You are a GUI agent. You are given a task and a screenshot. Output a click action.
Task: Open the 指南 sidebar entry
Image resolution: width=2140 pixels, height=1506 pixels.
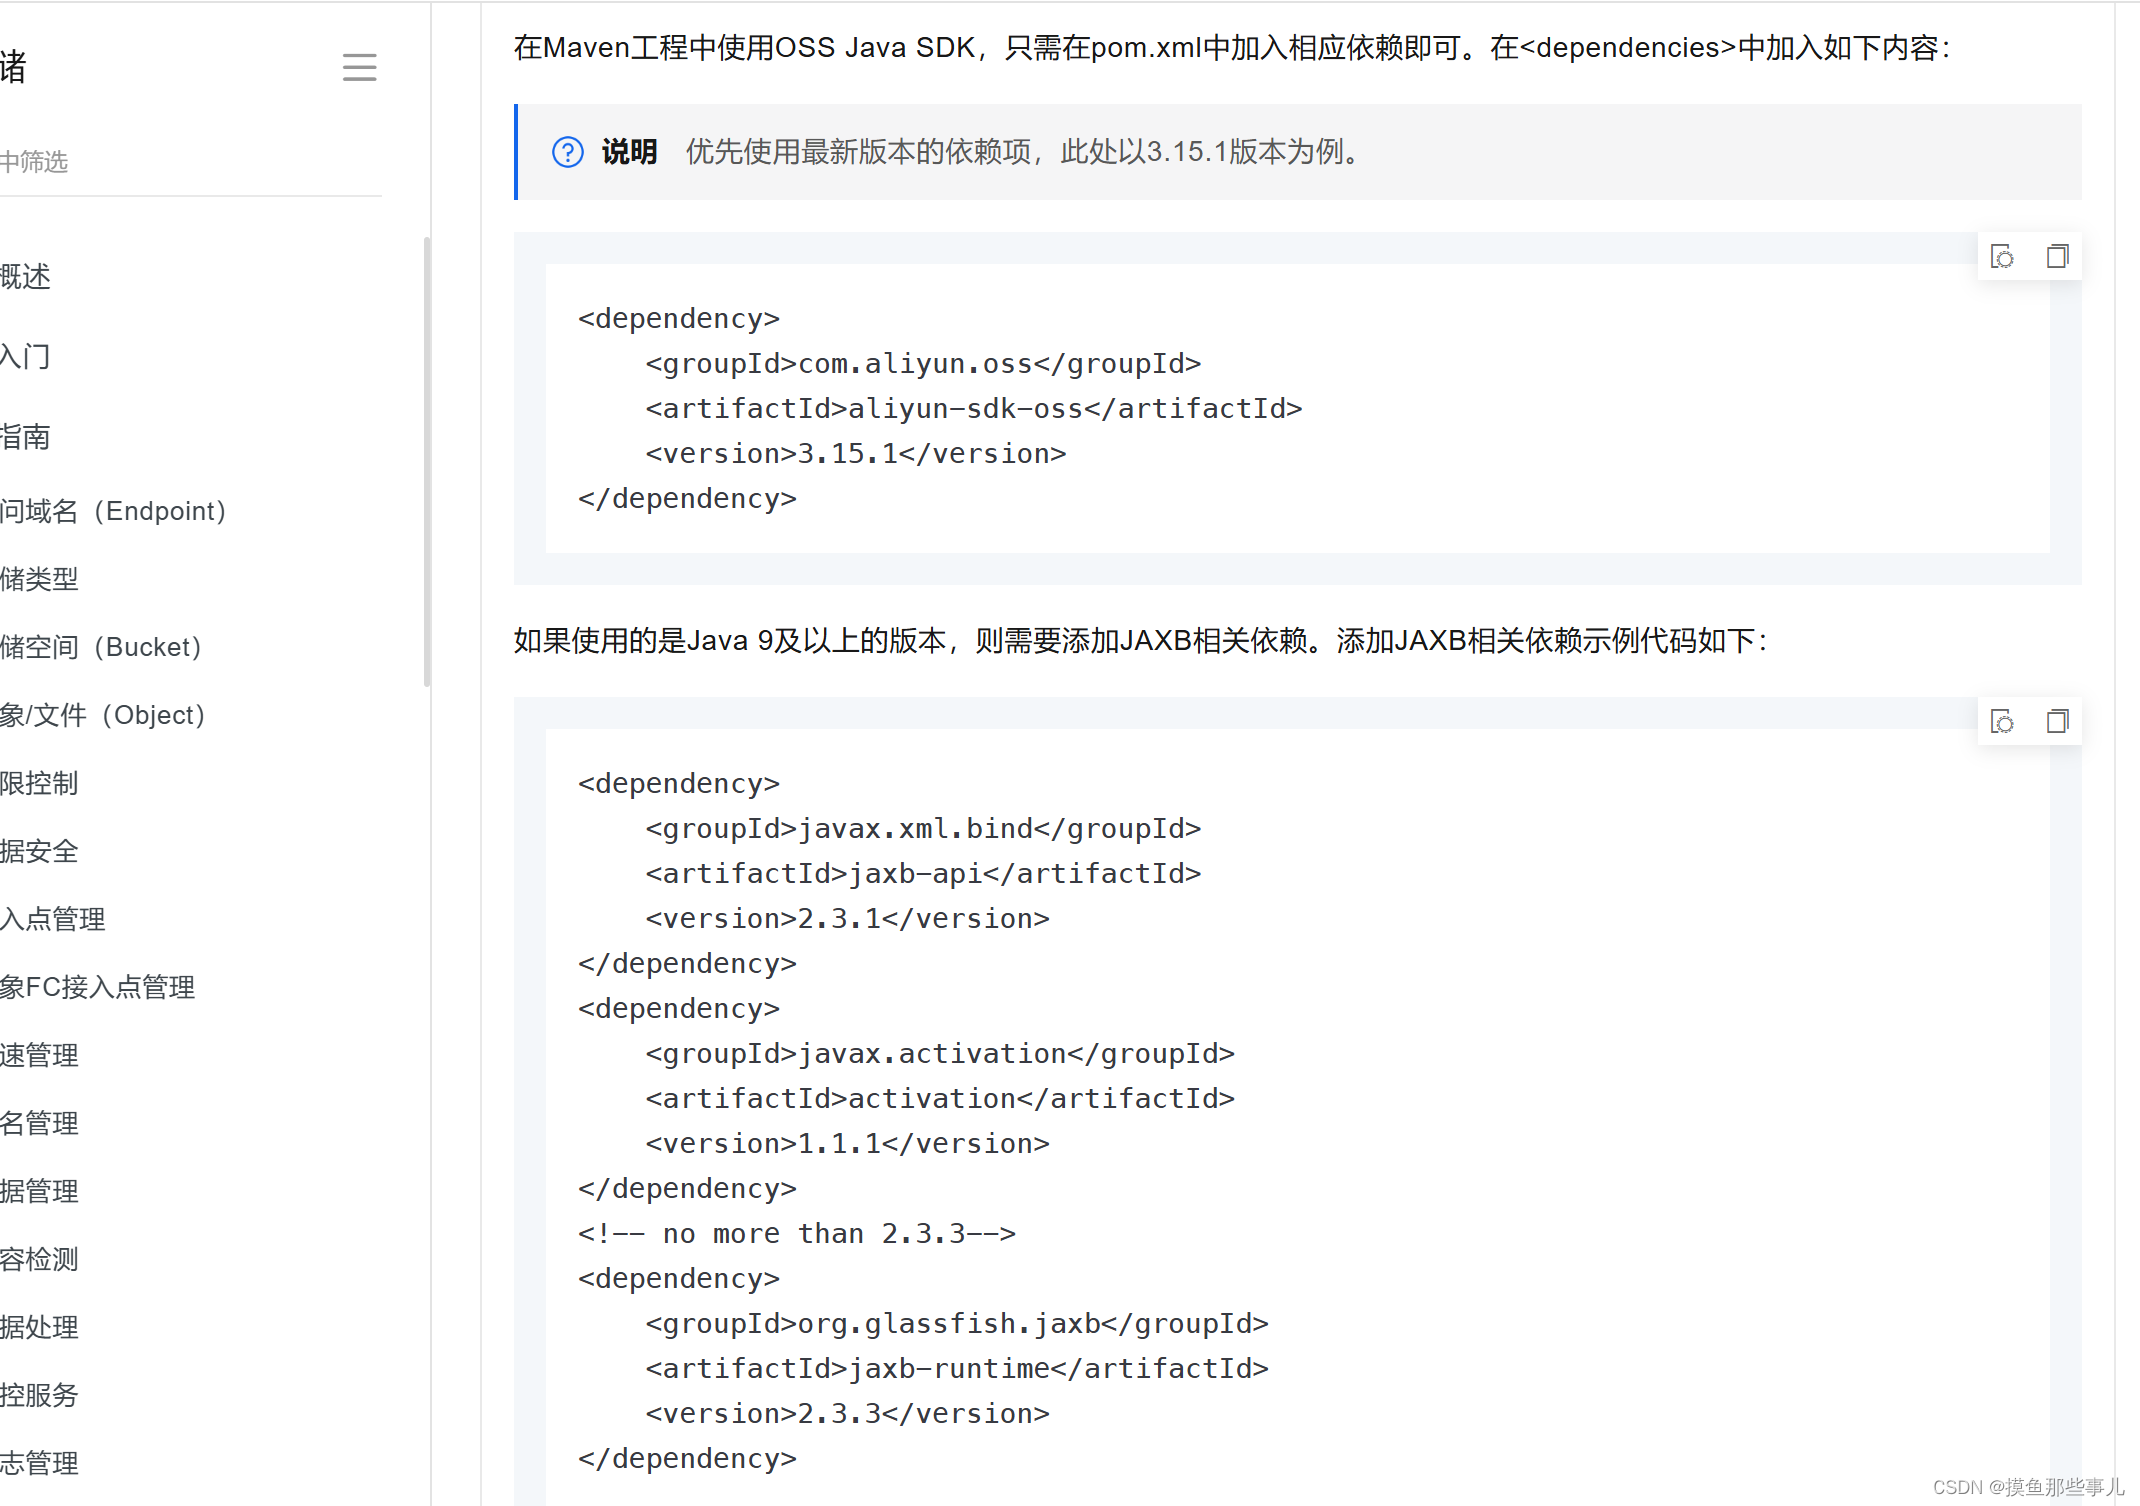[25, 437]
